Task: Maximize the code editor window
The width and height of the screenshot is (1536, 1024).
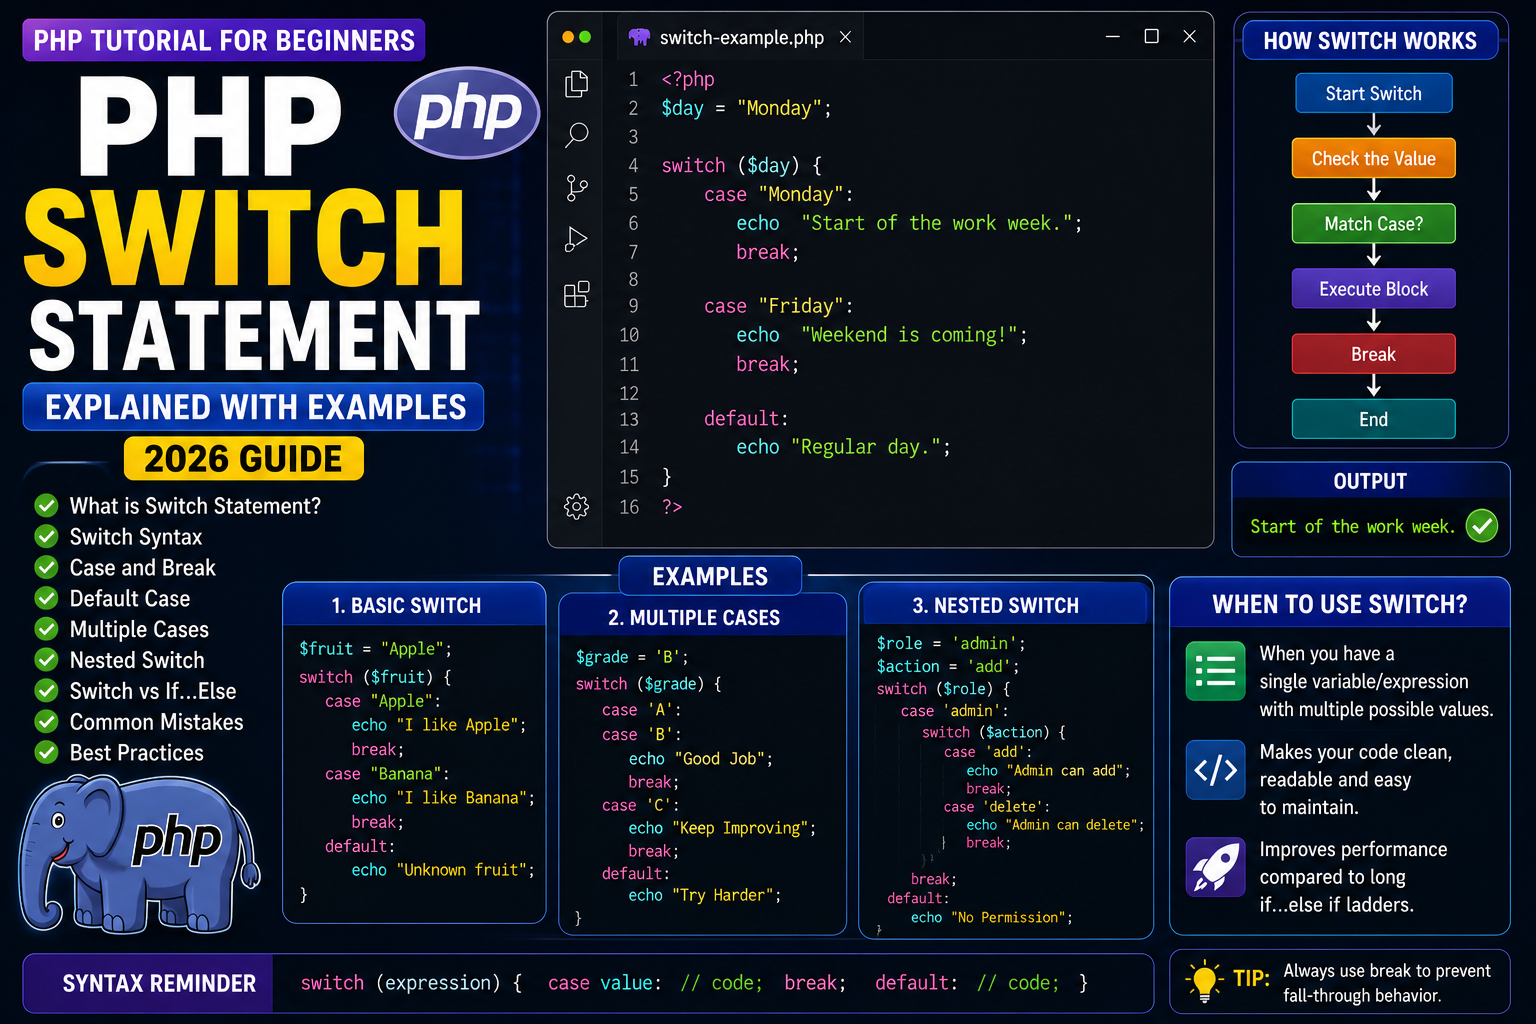Action: [1152, 36]
